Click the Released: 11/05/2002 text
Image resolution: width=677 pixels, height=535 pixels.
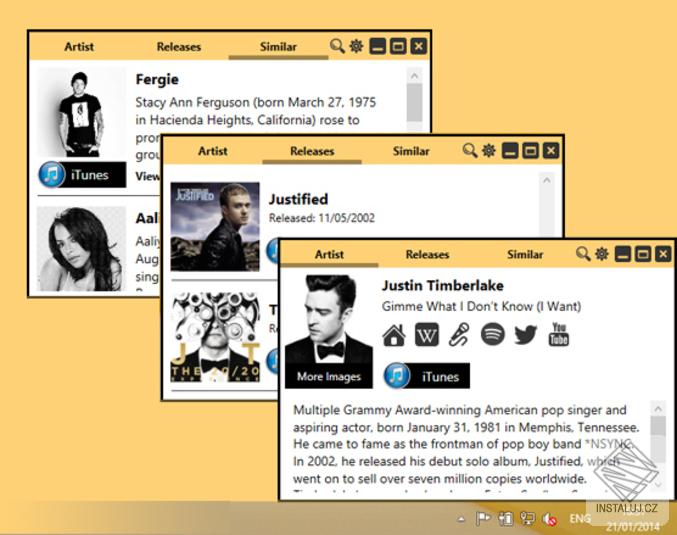pos(322,218)
